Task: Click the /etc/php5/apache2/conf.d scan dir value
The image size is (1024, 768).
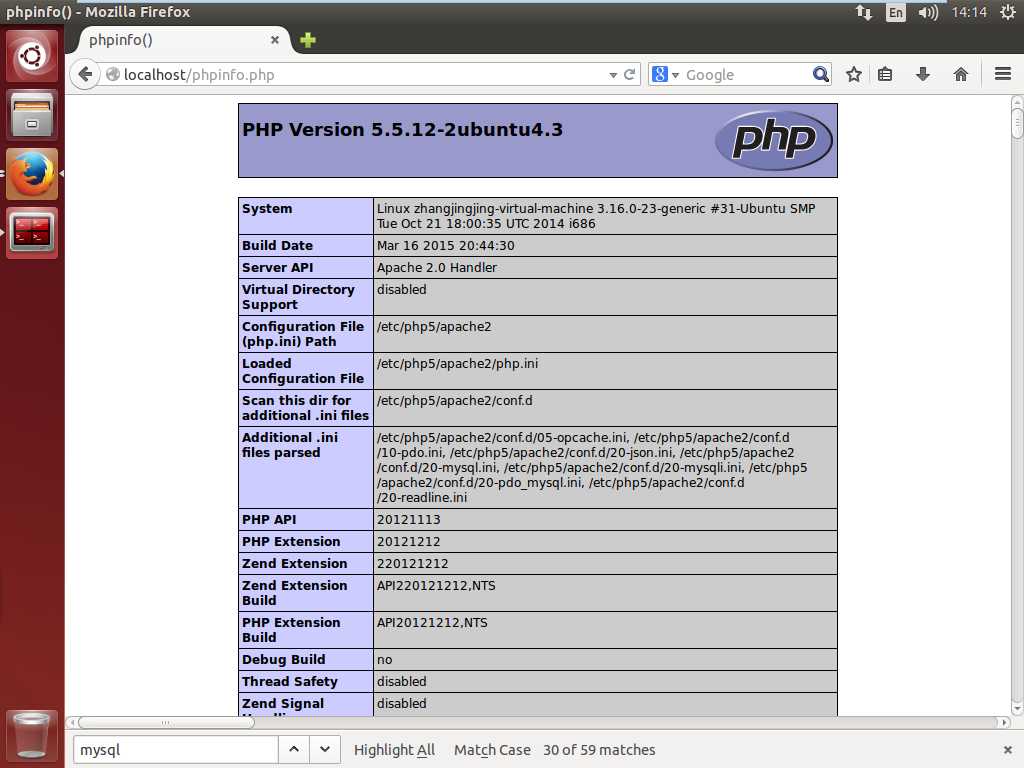Action: click(455, 400)
